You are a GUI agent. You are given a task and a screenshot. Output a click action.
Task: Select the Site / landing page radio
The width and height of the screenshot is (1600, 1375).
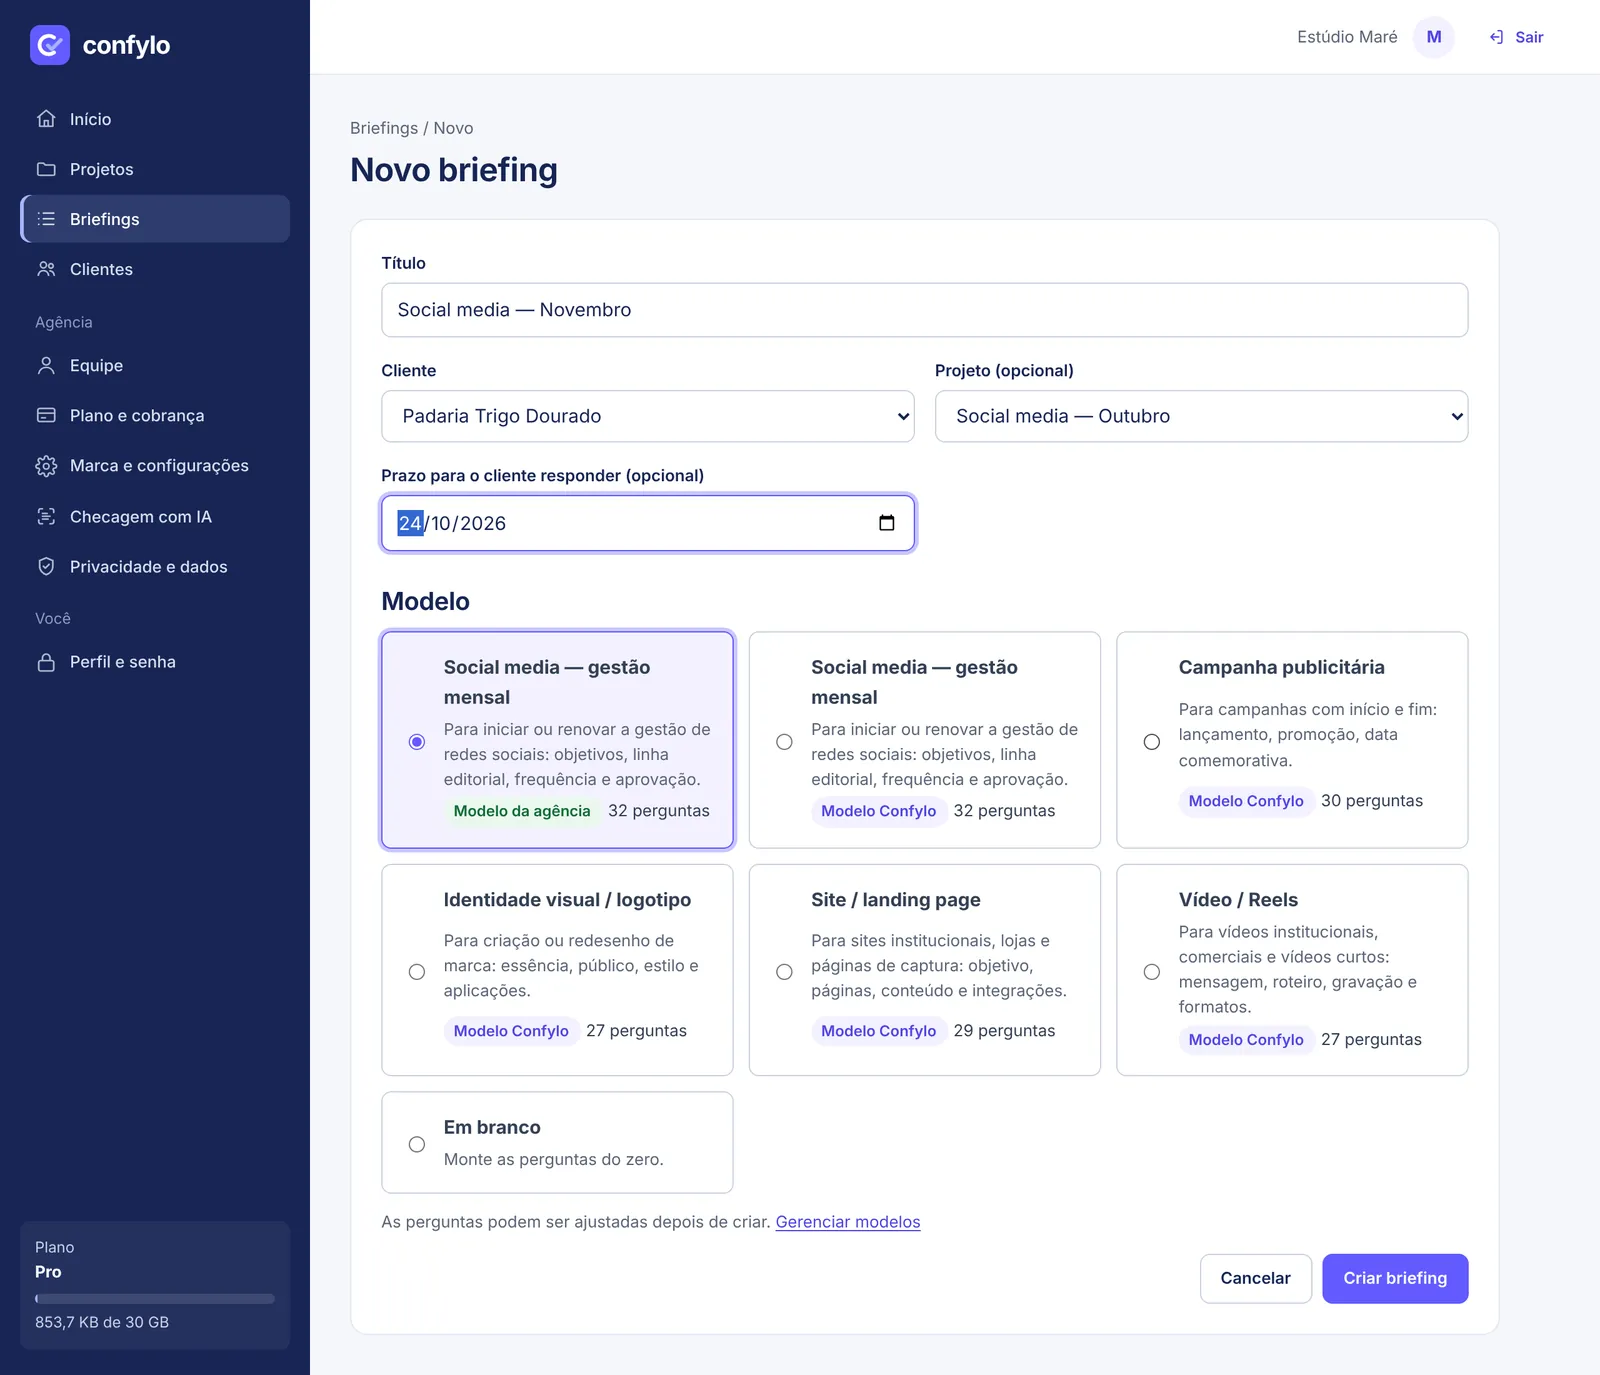click(x=784, y=972)
